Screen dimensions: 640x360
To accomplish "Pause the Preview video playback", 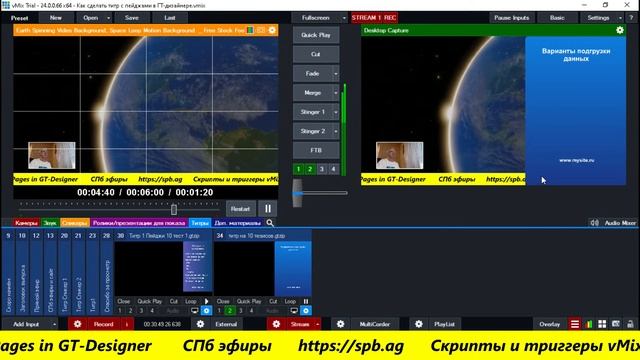I will (x=268, y=209).
